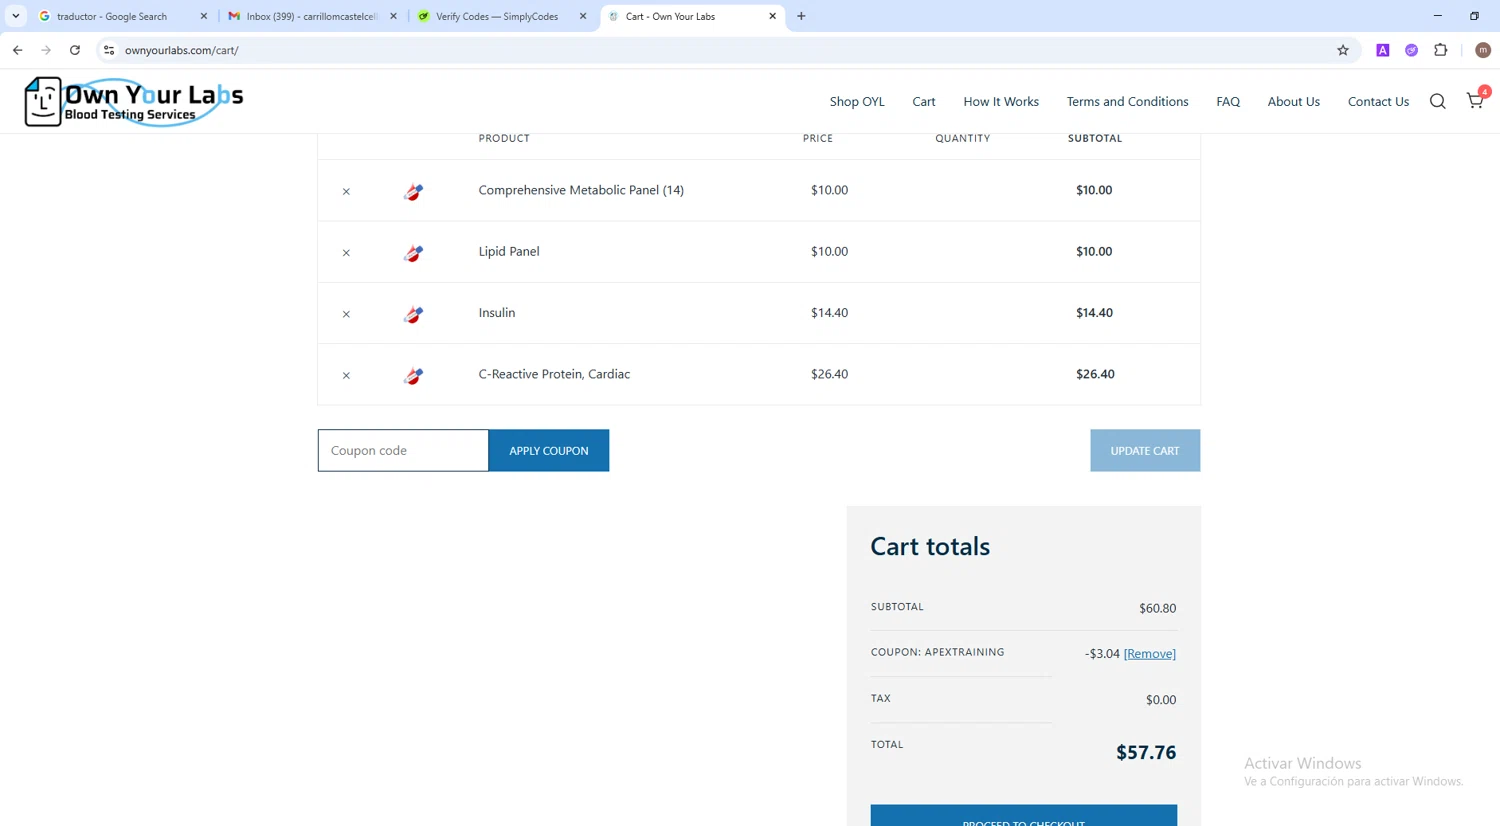Select the $14.40 price for Insulin
The width and height of the screenshot is (1500, 826).
click(829, 313)
